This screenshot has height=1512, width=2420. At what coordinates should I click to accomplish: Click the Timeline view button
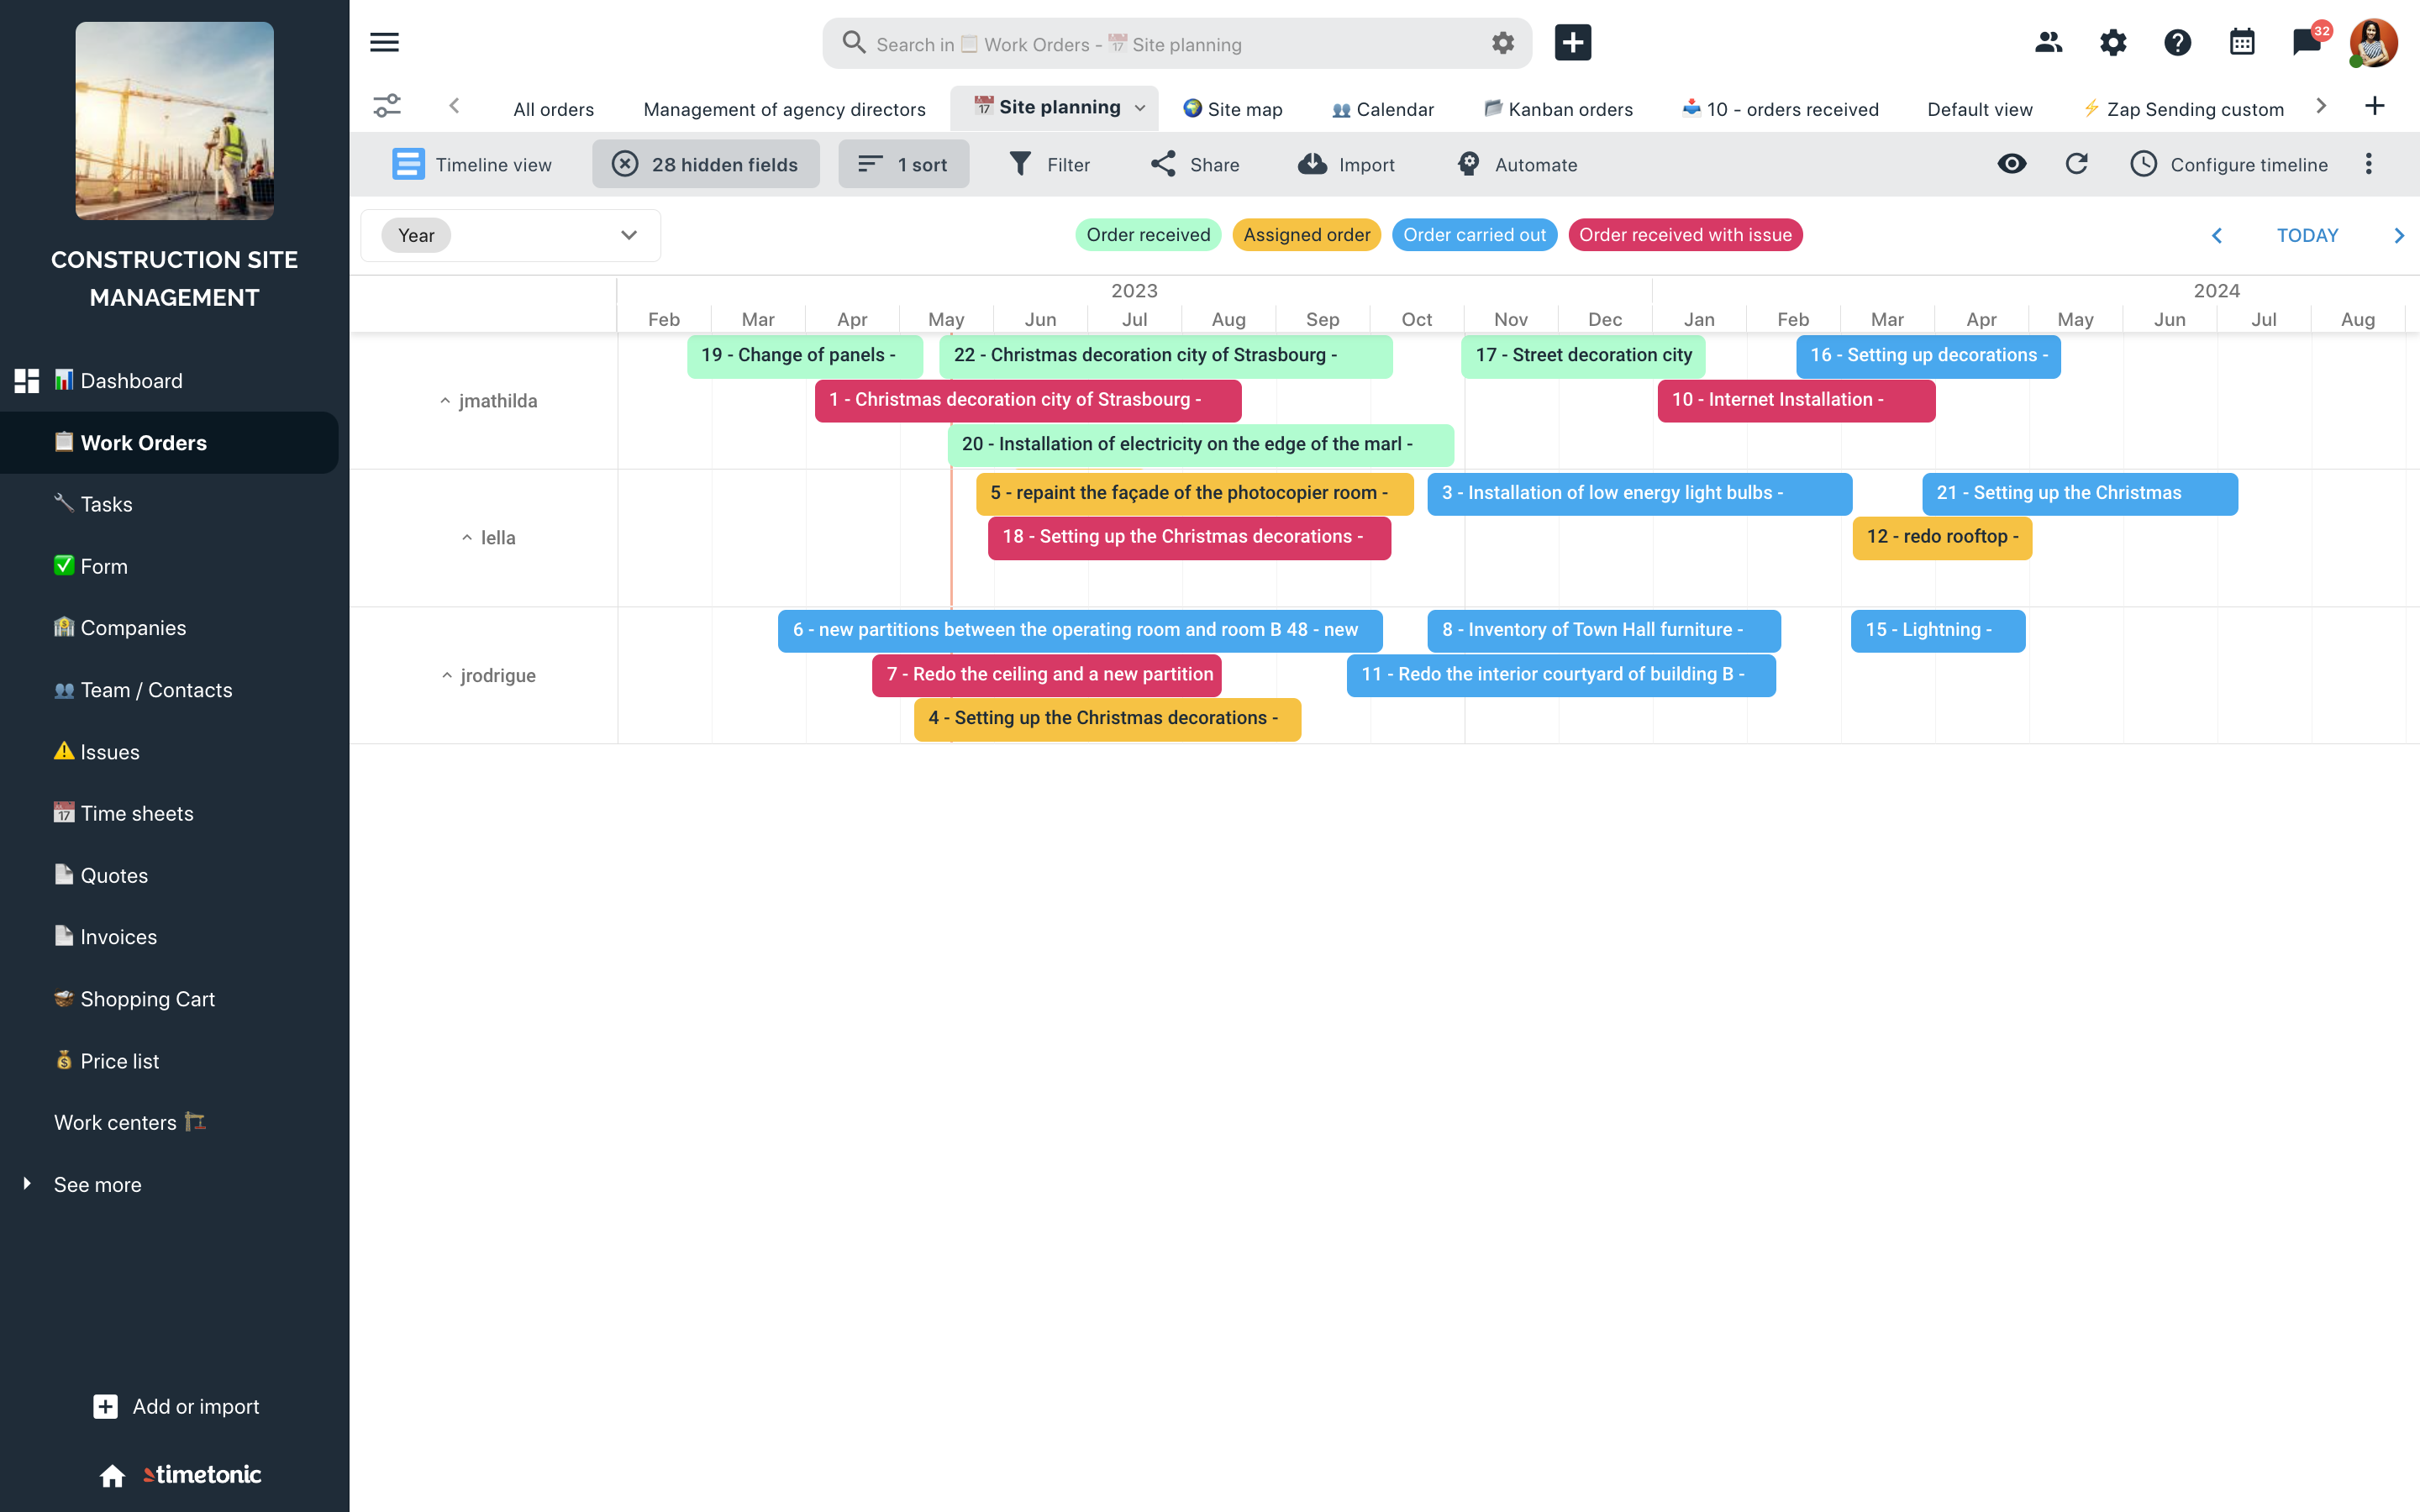pos(471,164)
